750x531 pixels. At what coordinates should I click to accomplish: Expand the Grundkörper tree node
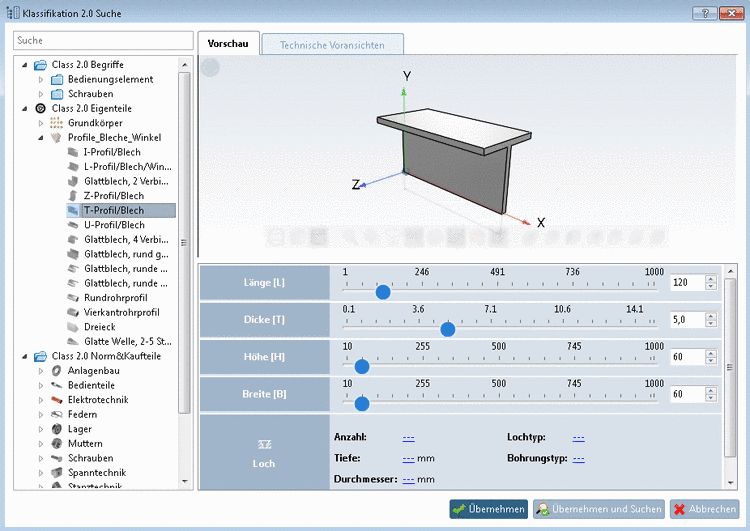[41, 123]
